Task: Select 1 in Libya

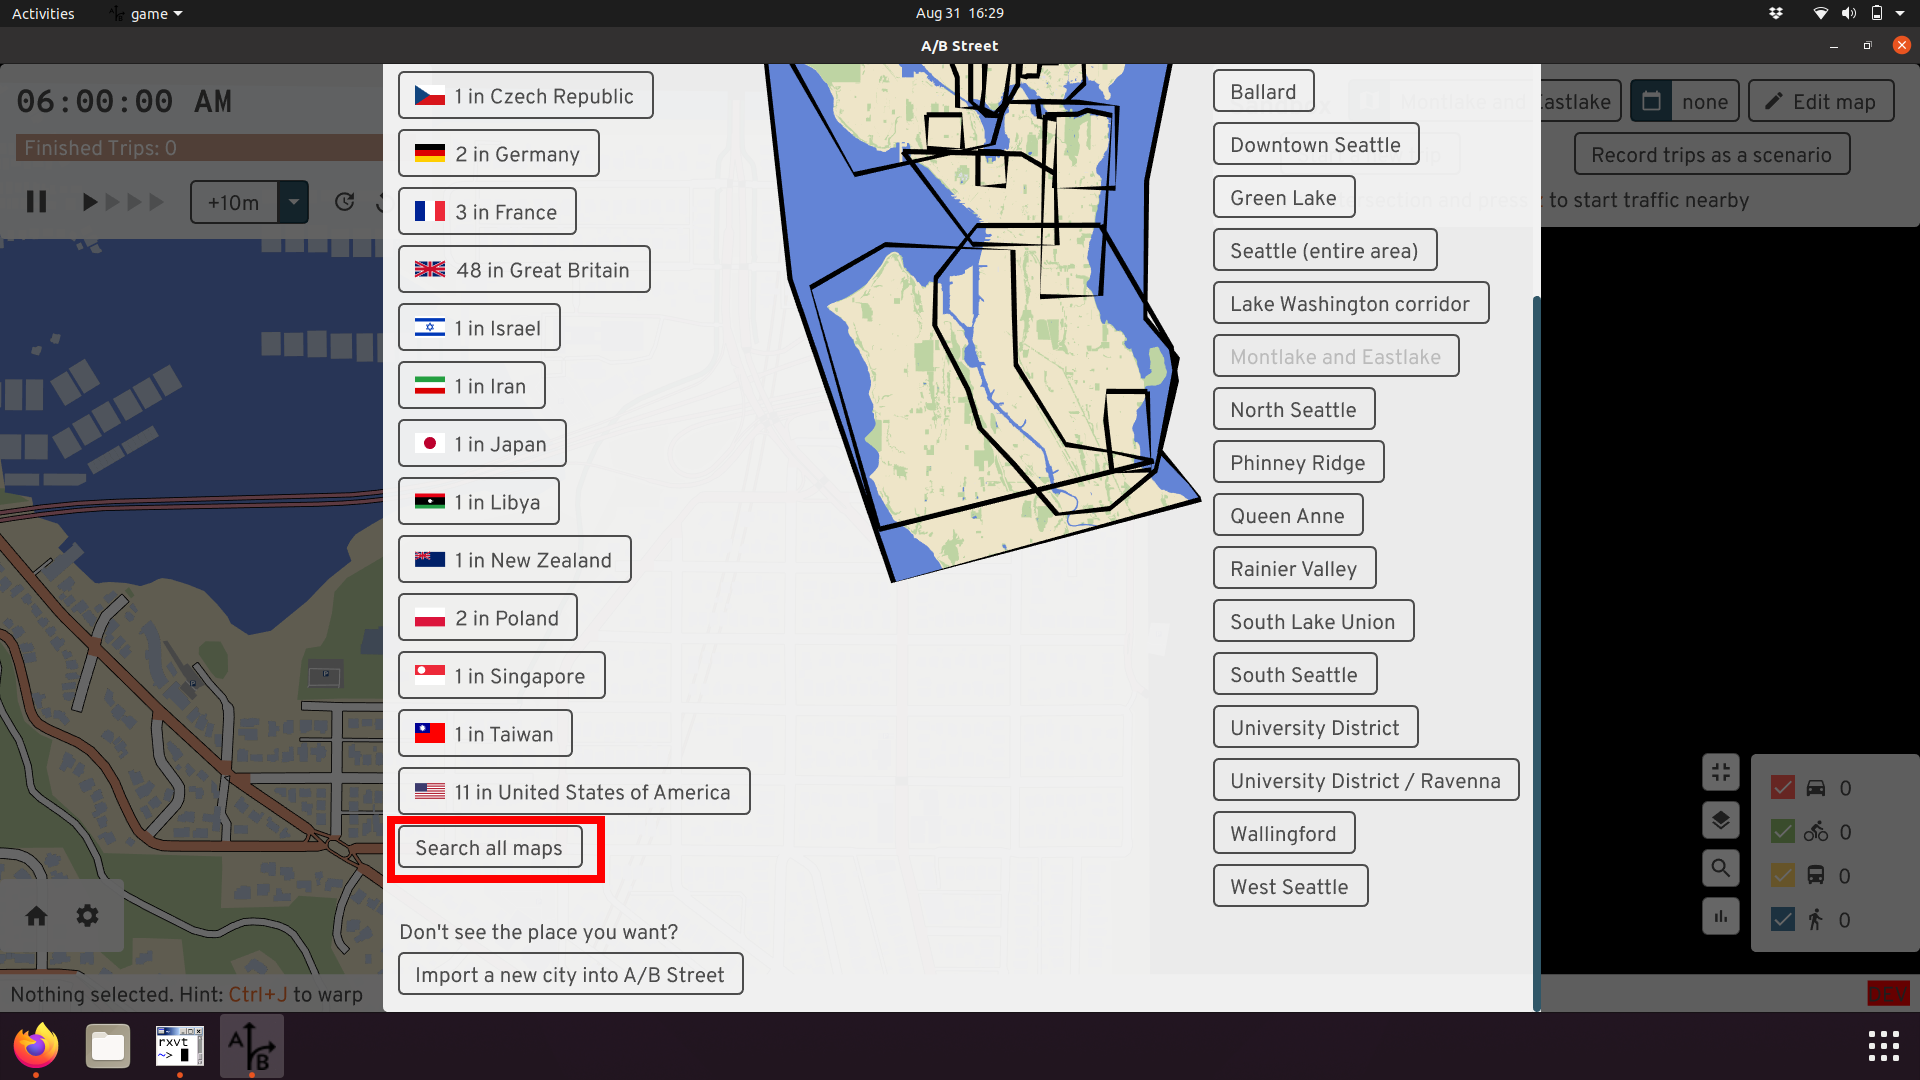Action: [478, 501]
